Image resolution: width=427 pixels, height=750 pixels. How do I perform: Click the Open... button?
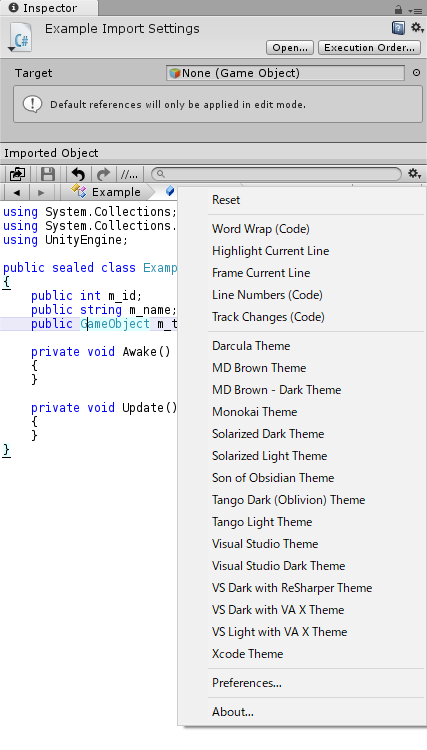tap(290, 48)
